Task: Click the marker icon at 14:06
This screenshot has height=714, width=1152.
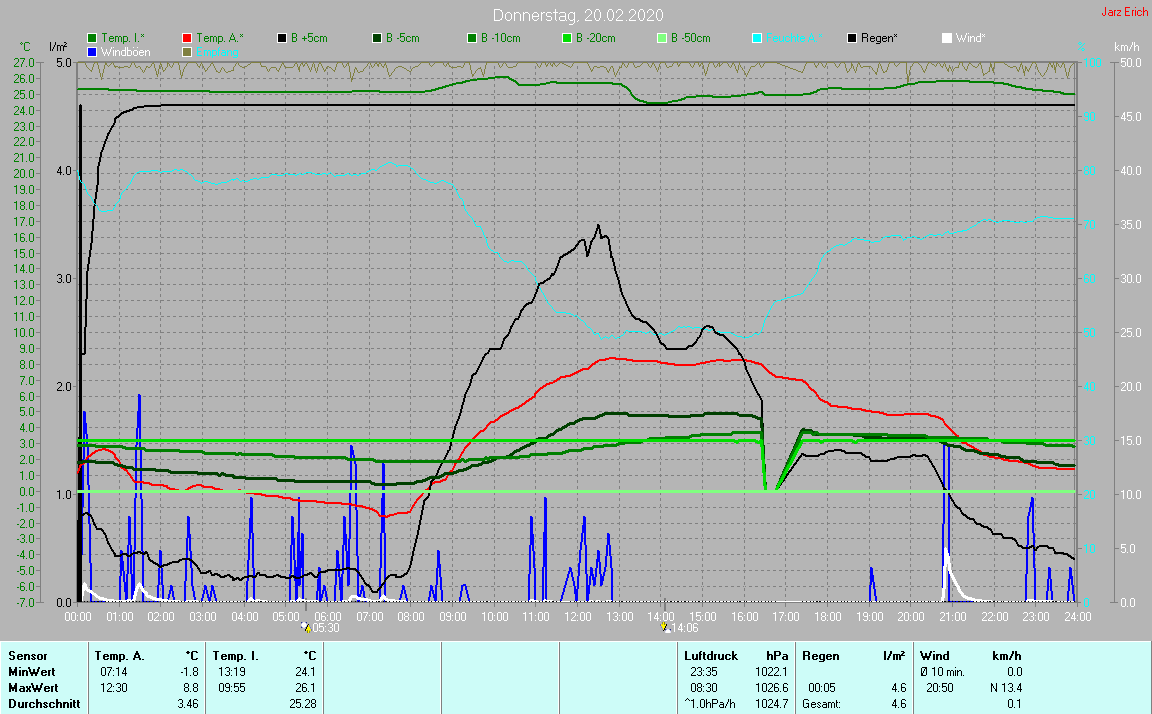Action: click(664, 627)
